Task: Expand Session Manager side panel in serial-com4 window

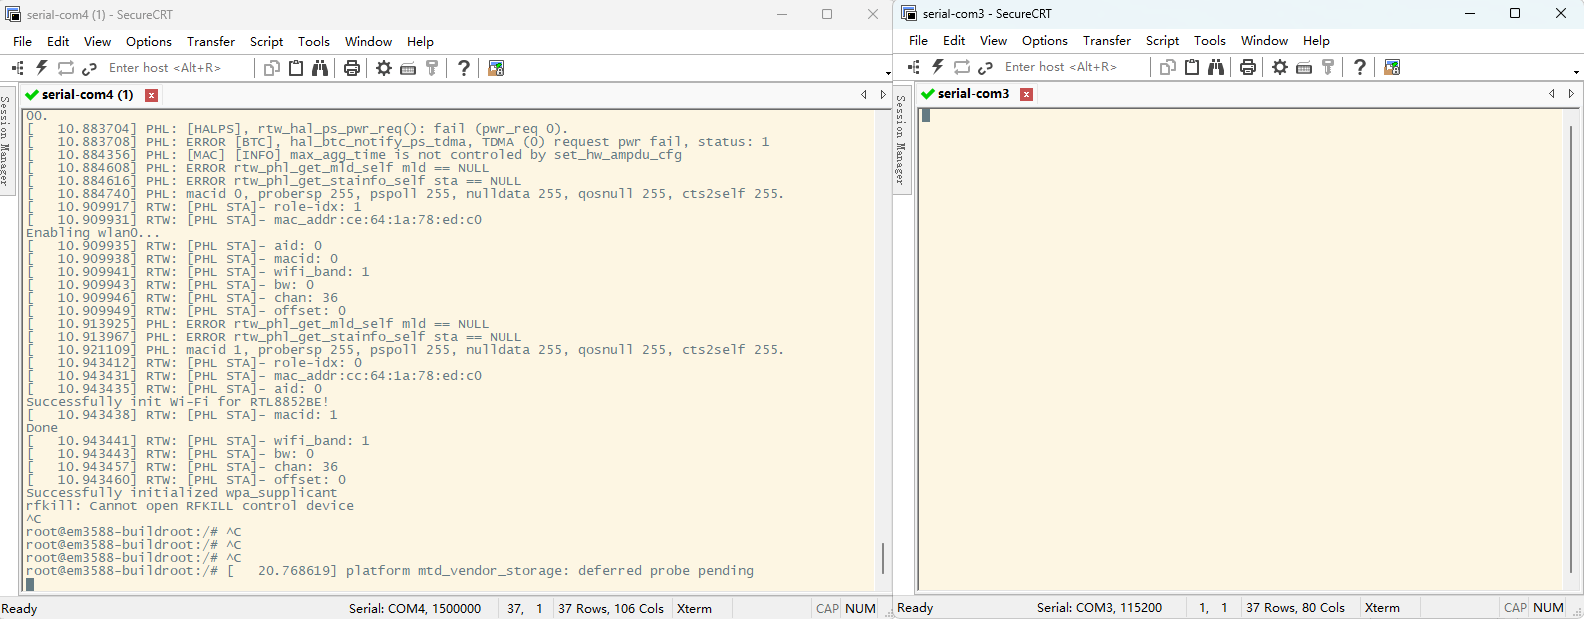Action: click(5, 141)
